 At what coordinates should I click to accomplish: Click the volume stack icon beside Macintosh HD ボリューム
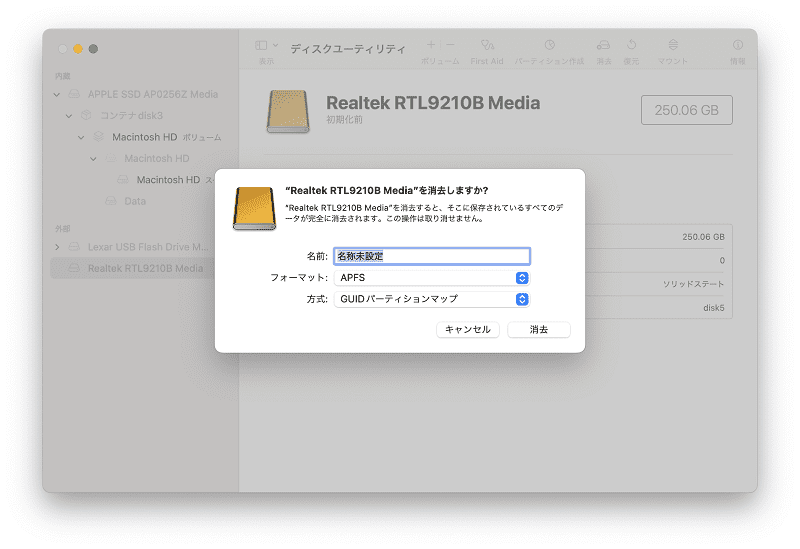(98, 137)
